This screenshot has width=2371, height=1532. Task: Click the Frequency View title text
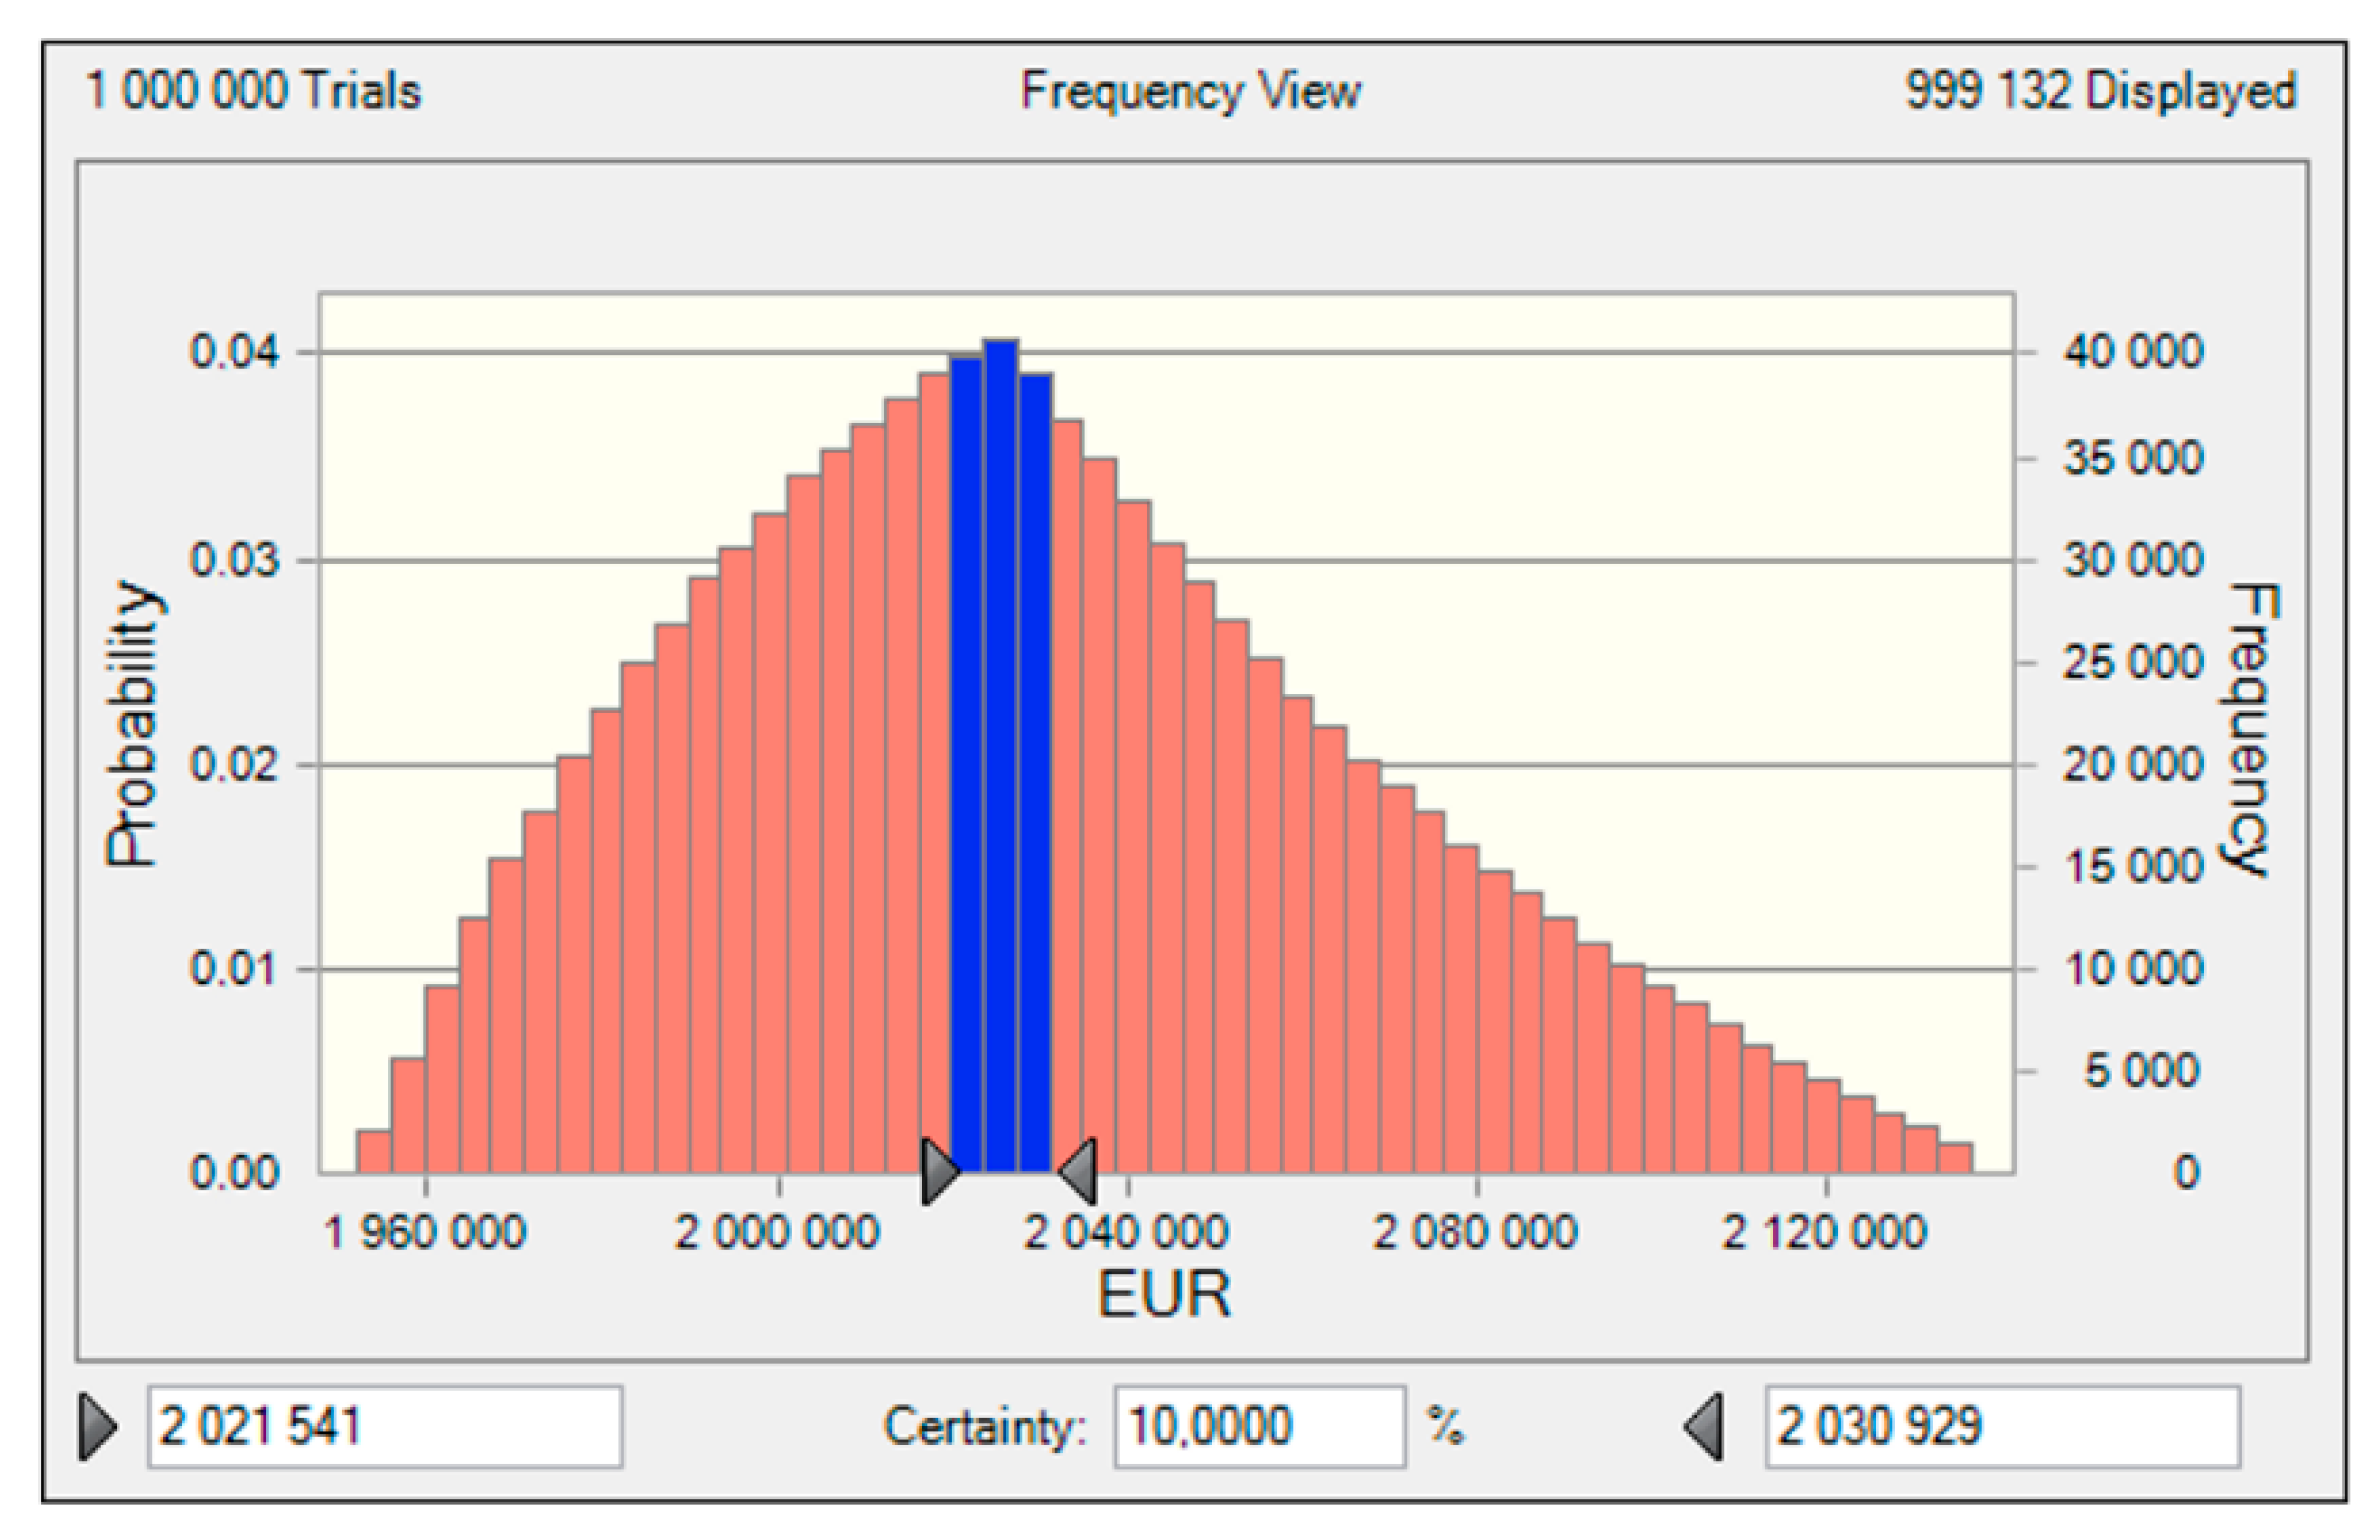[x=1190, y=91]
